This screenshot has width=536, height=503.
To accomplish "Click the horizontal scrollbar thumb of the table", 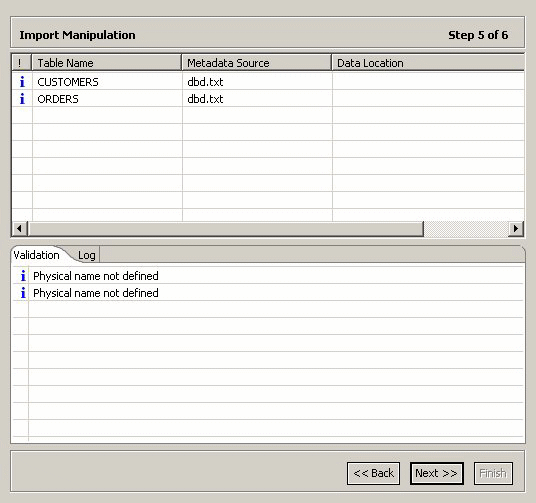I will coord(226,228).
